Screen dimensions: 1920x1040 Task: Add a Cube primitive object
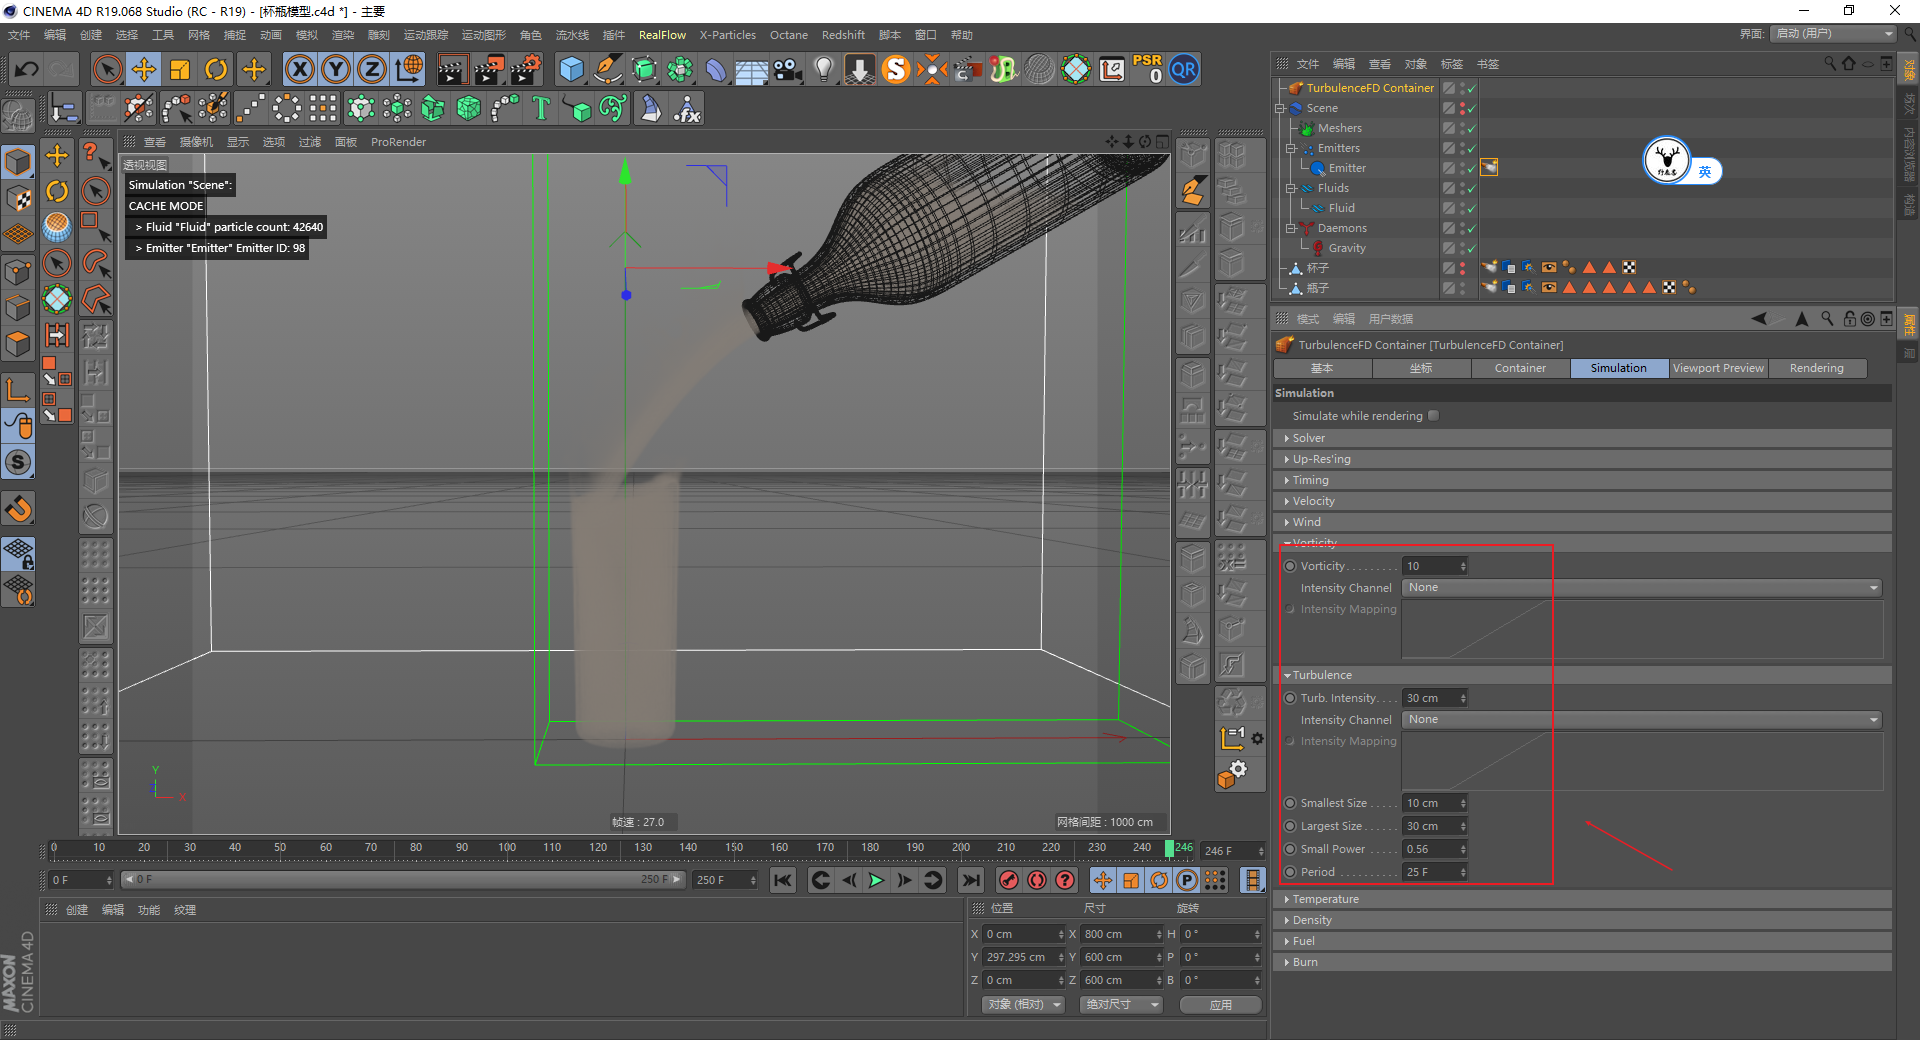click(x=571, y=70)
